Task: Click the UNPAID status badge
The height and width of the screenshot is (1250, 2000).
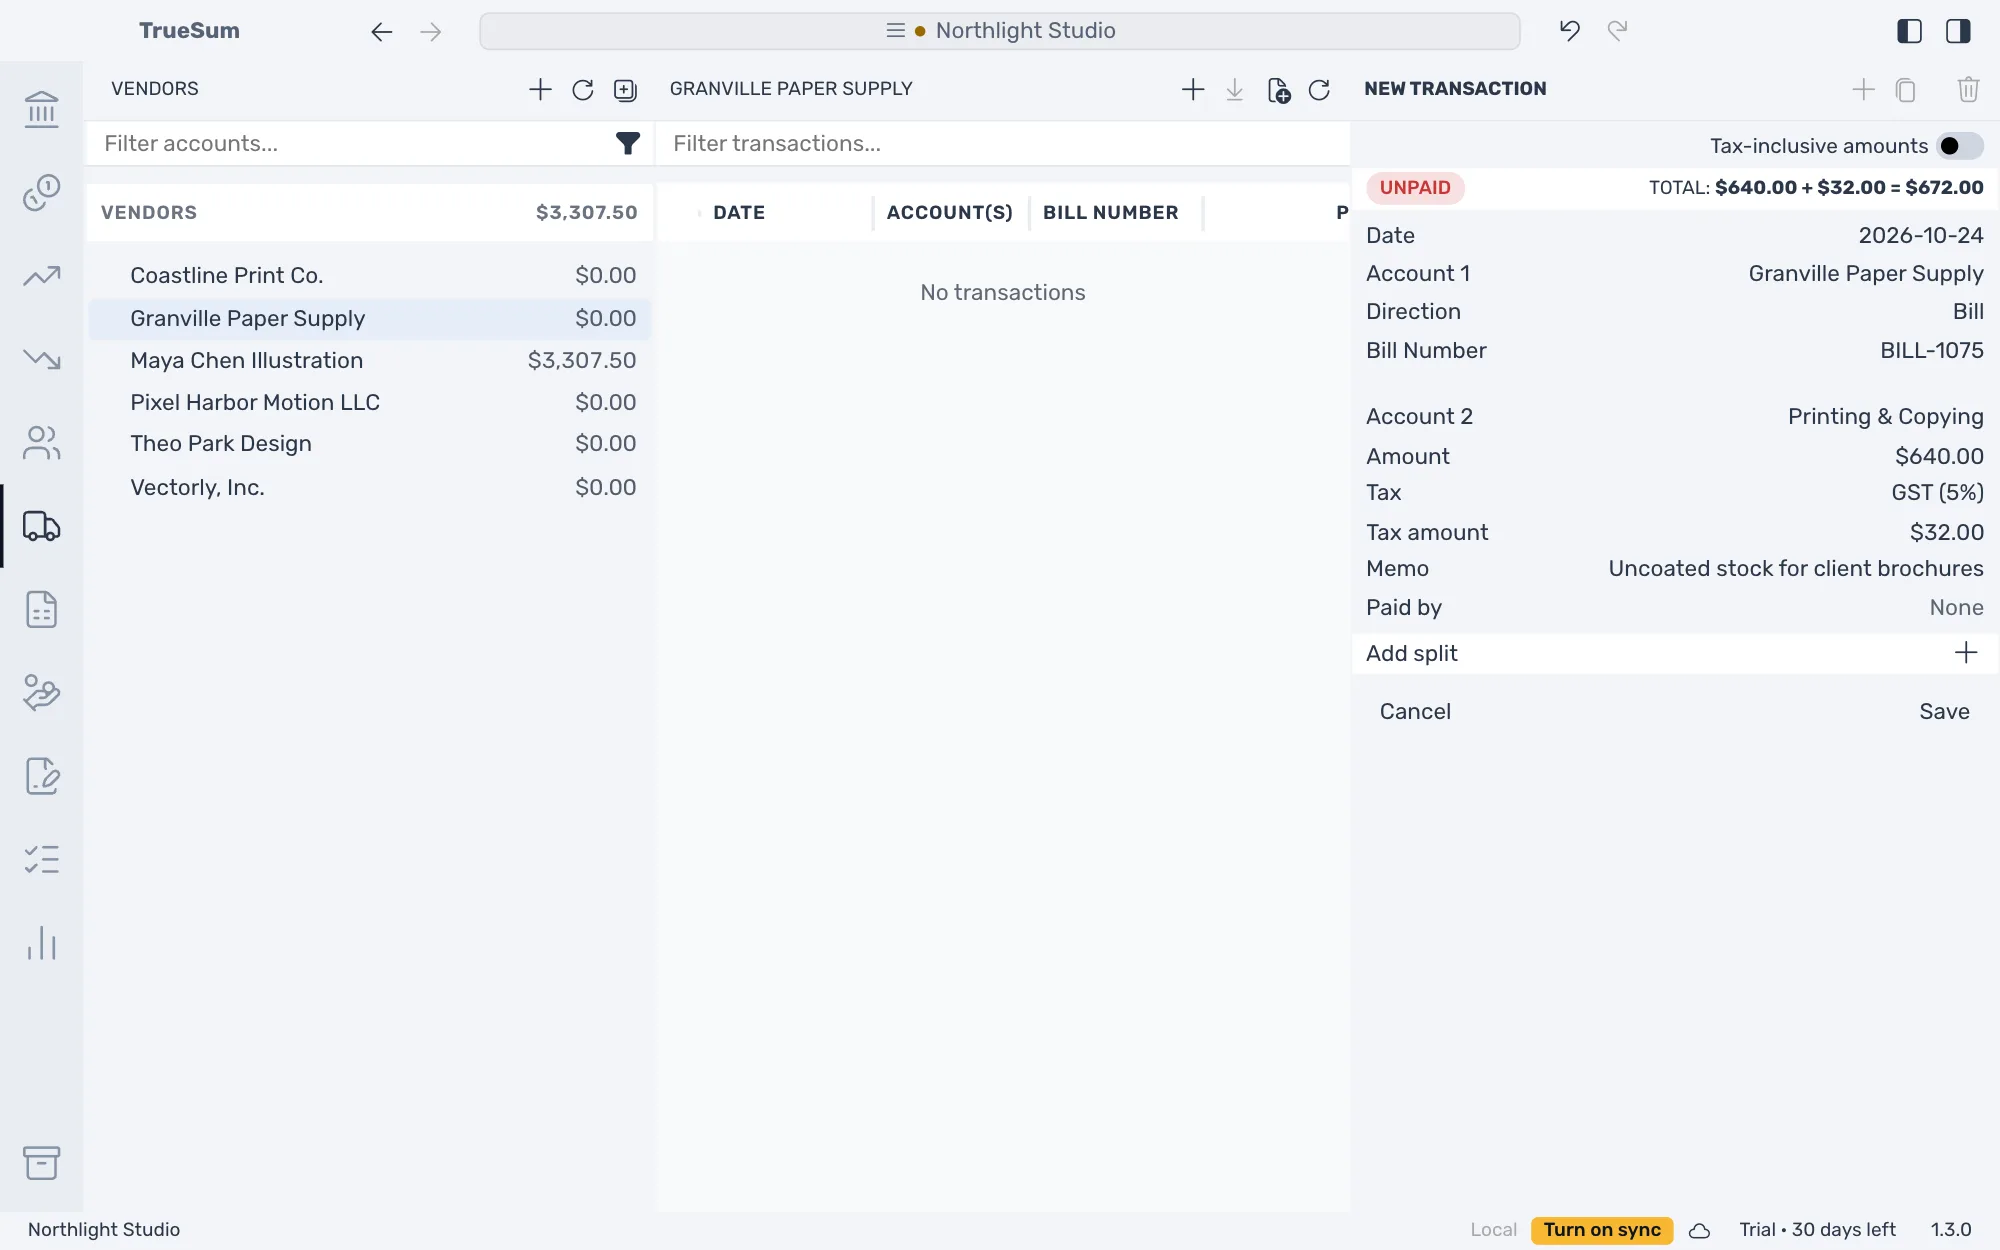Action: click(x=1415, y=188)
